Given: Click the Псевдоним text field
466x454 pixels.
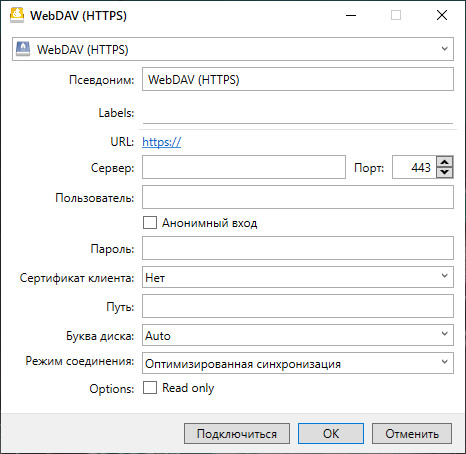Looking at the screenshot, I should (x=298, y=79).
